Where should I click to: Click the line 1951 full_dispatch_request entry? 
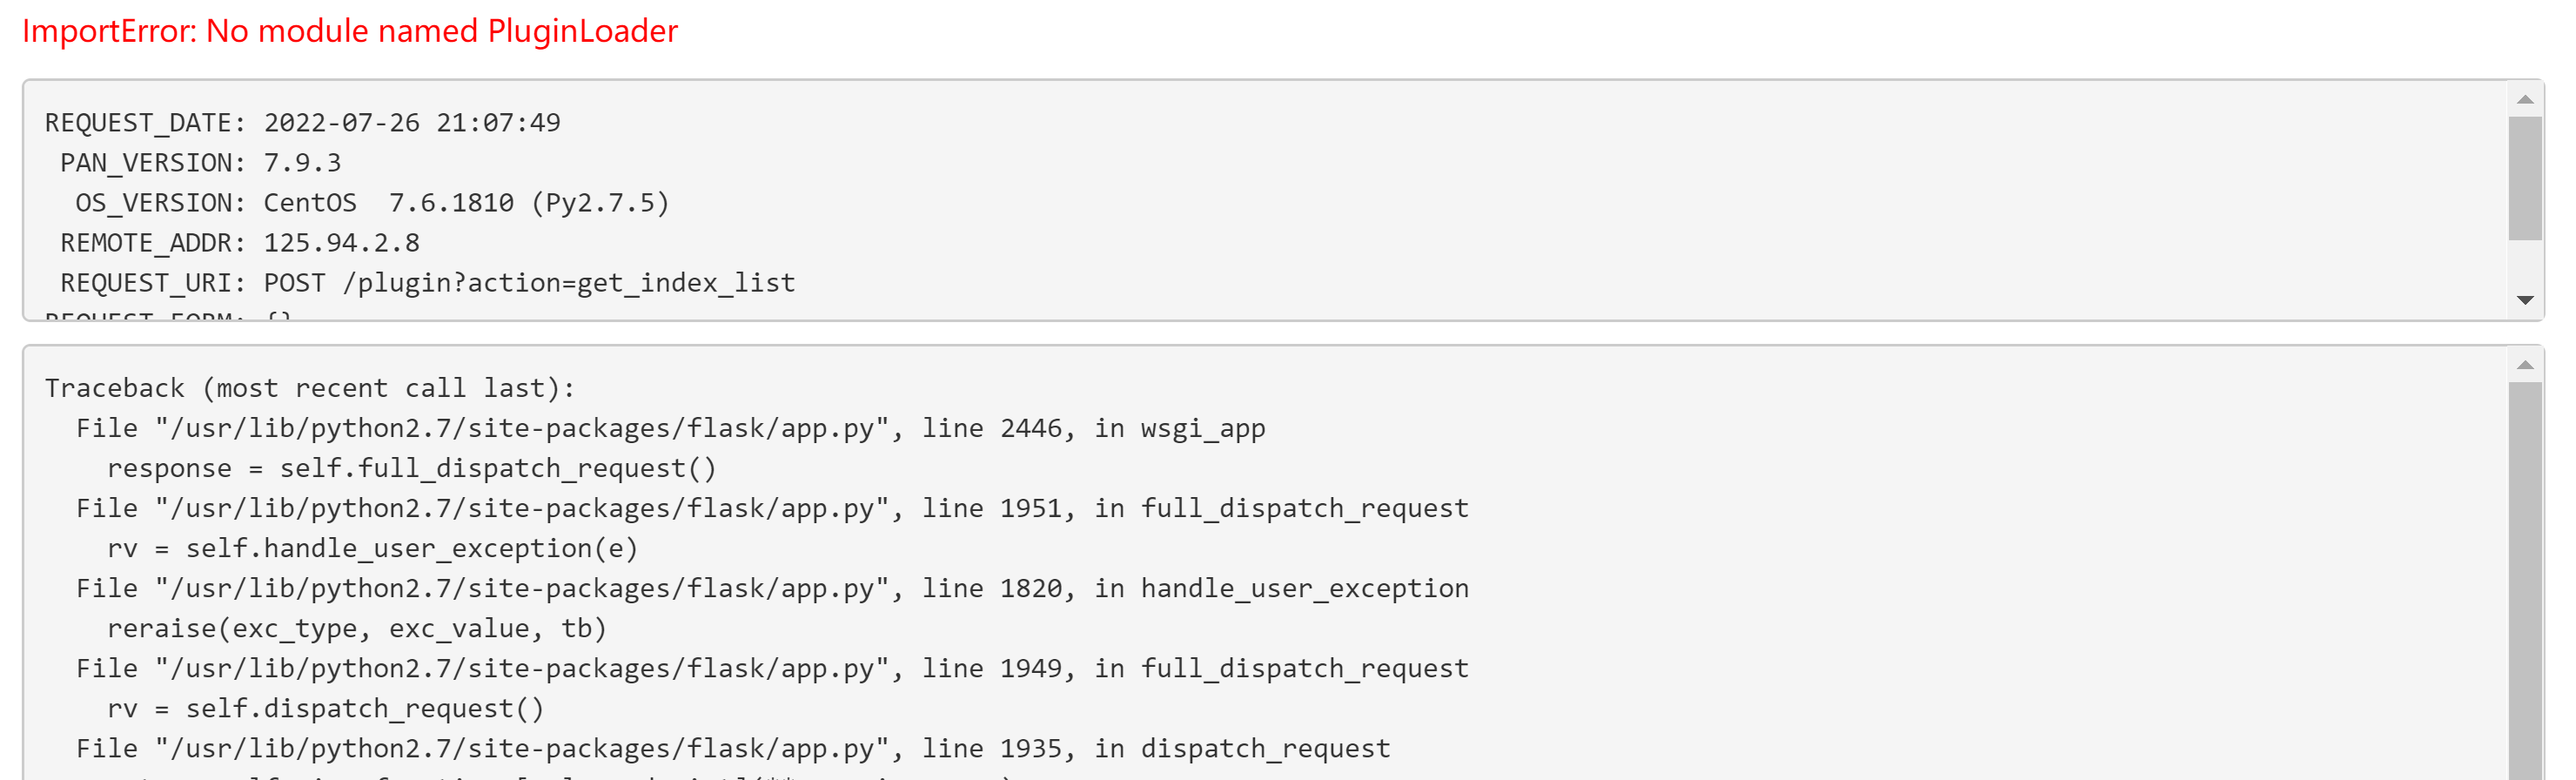[x=773, y=508]
